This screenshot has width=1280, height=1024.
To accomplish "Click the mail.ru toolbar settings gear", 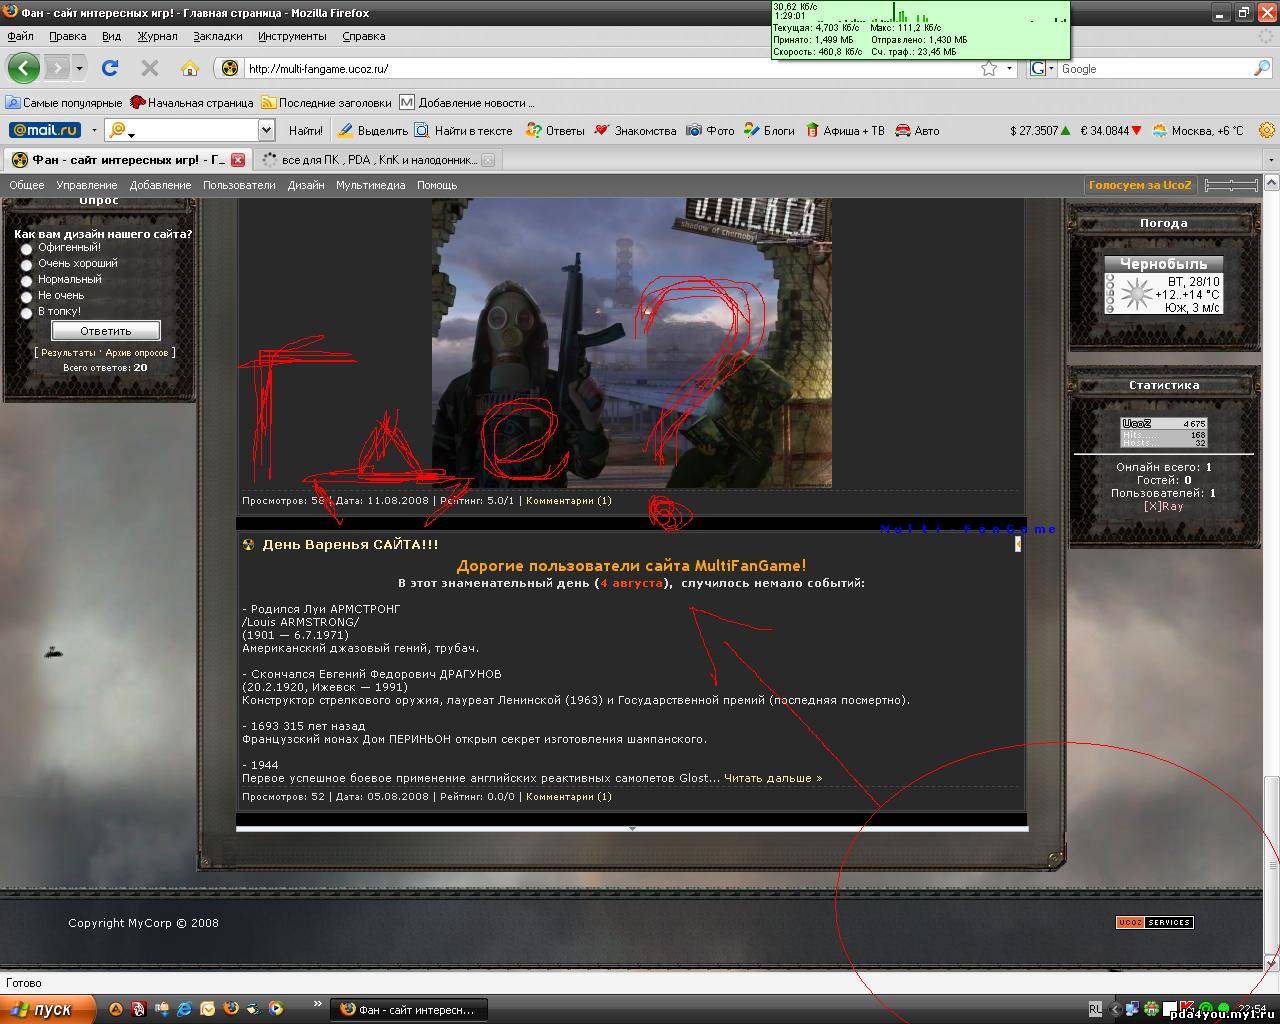I will pos(1267,130).
